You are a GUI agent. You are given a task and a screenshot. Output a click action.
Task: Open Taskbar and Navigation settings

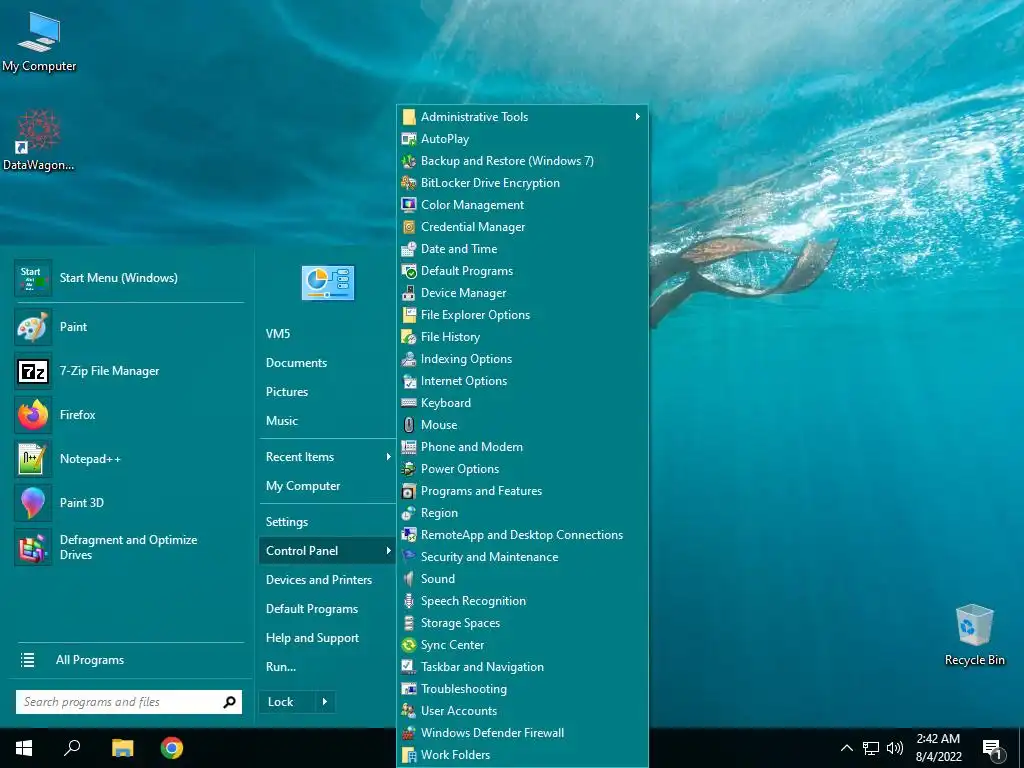click(x=522, y=667)
